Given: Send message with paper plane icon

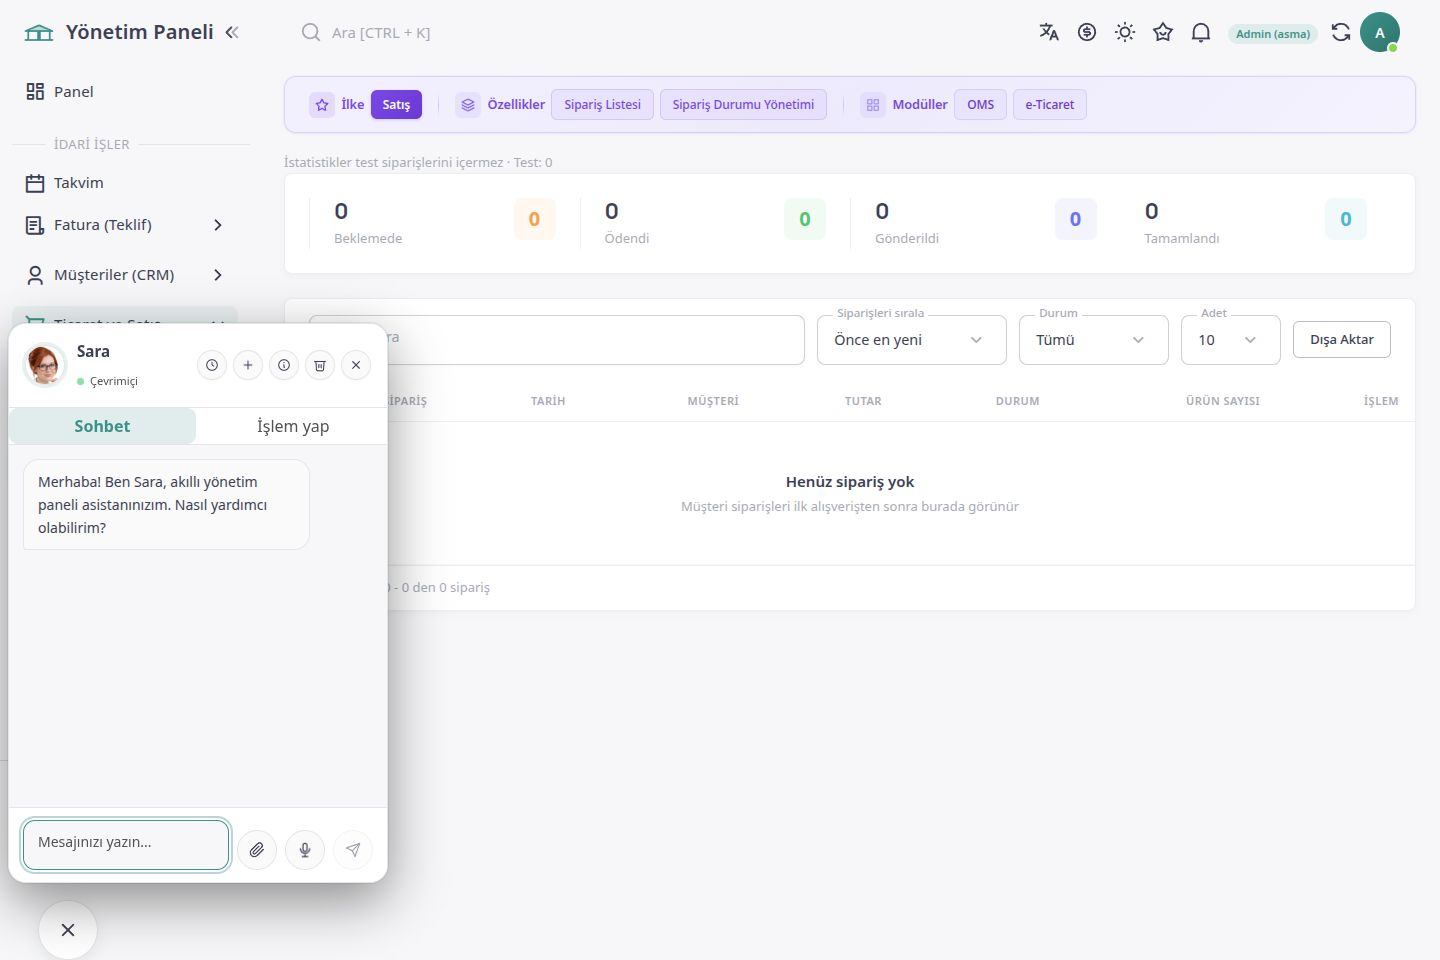Looking at the screenshot, I should coord(353,850).
